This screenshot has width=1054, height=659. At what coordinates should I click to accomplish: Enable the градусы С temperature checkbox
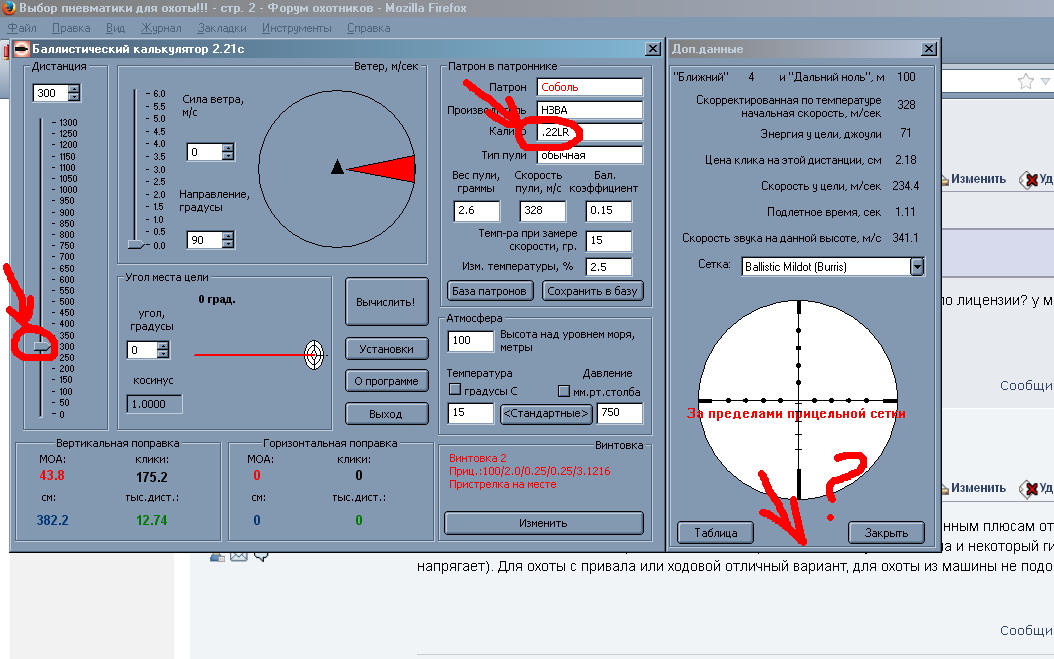[455, 391]
